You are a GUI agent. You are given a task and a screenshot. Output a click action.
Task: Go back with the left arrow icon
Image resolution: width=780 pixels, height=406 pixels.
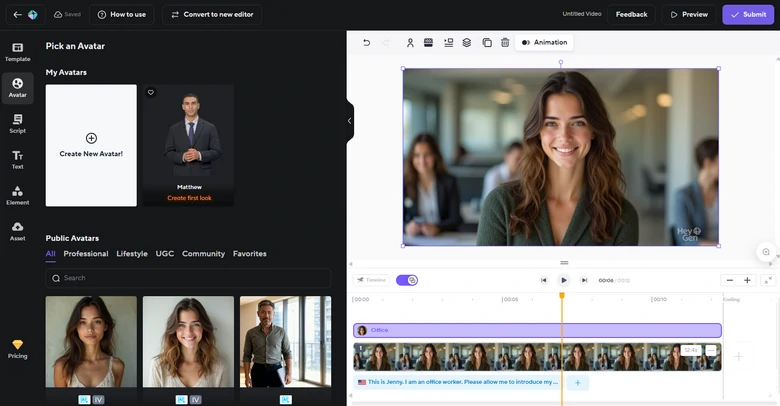pos(17,15)
